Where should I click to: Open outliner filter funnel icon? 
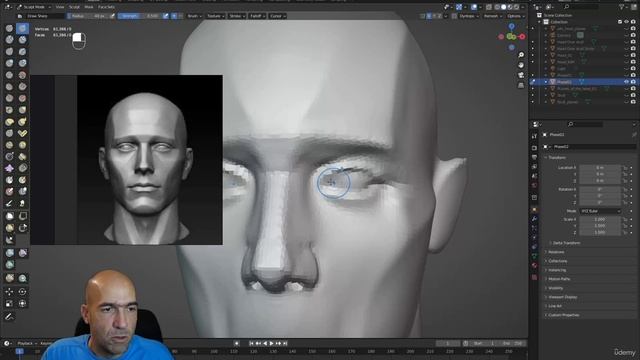[622, 7]
